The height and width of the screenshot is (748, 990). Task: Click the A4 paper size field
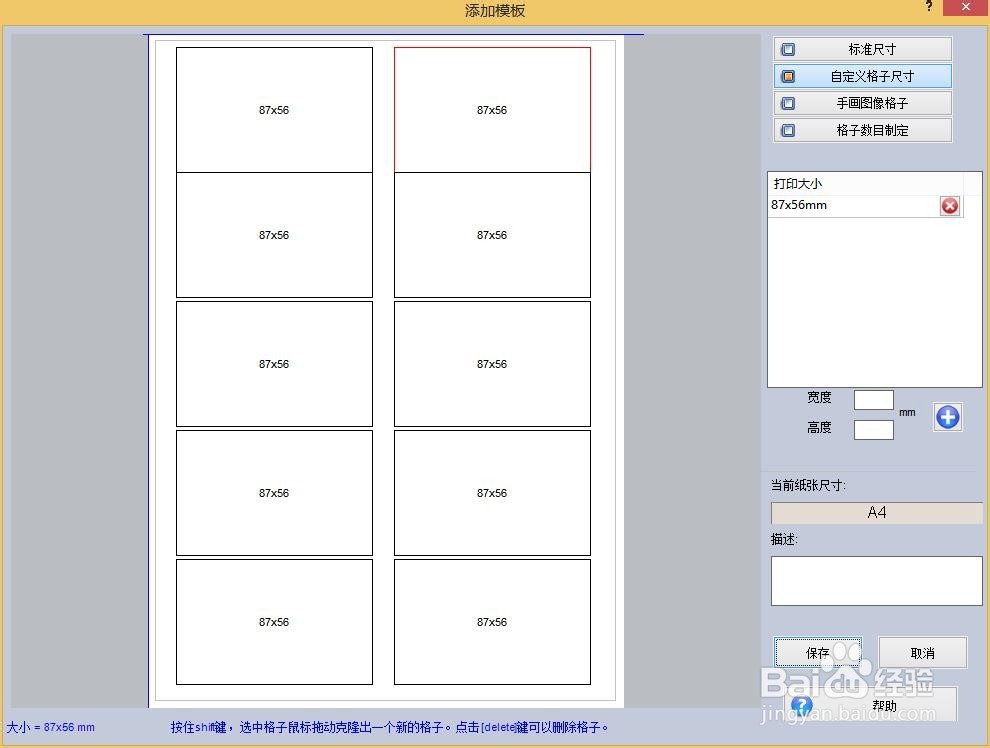coord(876,512)
